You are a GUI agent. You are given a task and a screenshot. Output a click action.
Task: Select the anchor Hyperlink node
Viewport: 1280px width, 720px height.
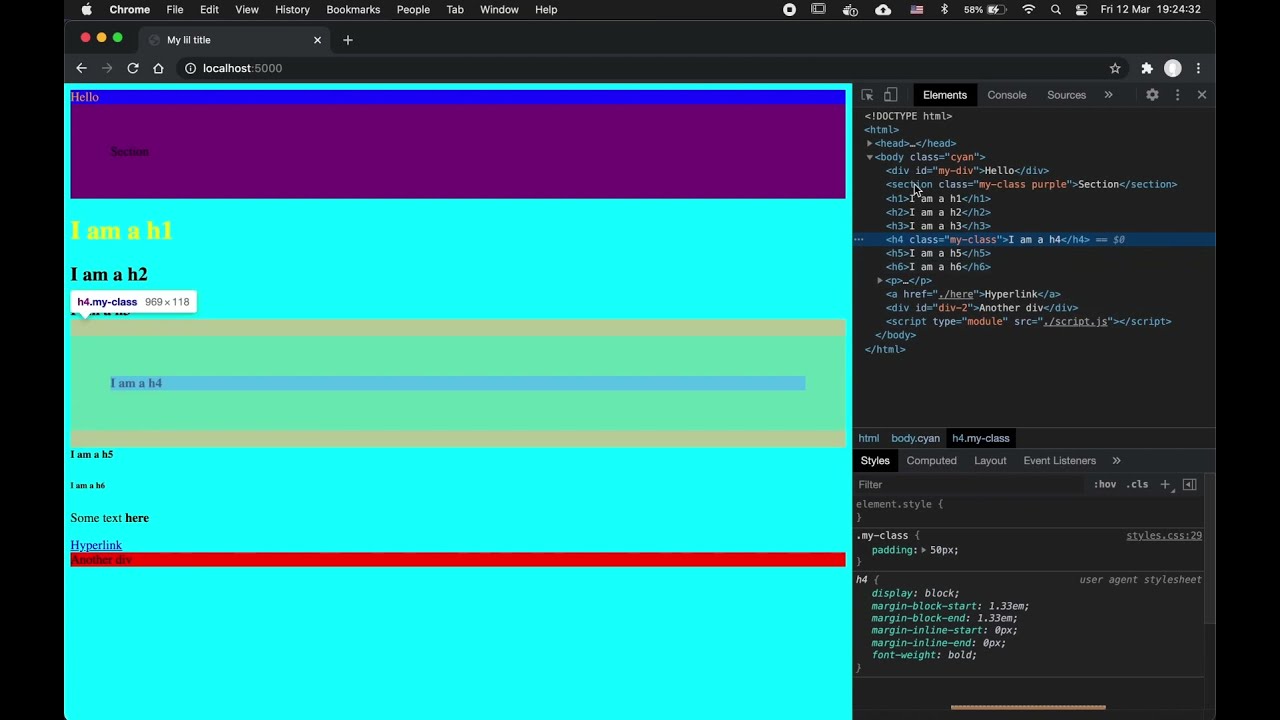[x=973, y=295]
